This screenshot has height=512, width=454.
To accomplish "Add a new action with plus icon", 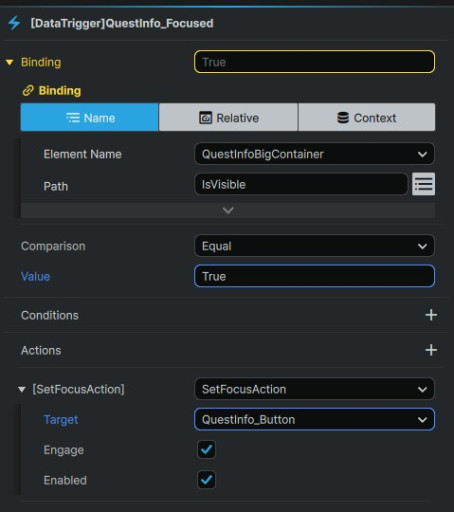I will pyautogui.click(x=431, y=350).
